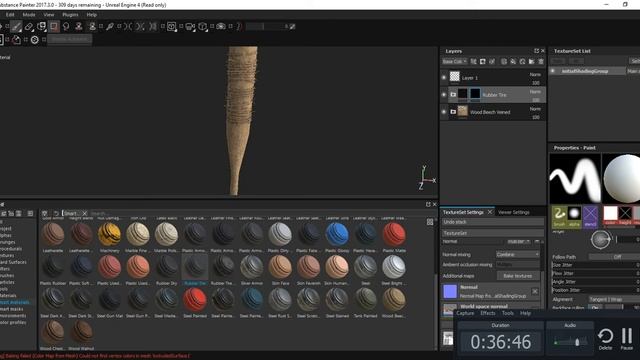640x360 pixels.
Task: Click the Undo stack button
Action: [493, 222]
